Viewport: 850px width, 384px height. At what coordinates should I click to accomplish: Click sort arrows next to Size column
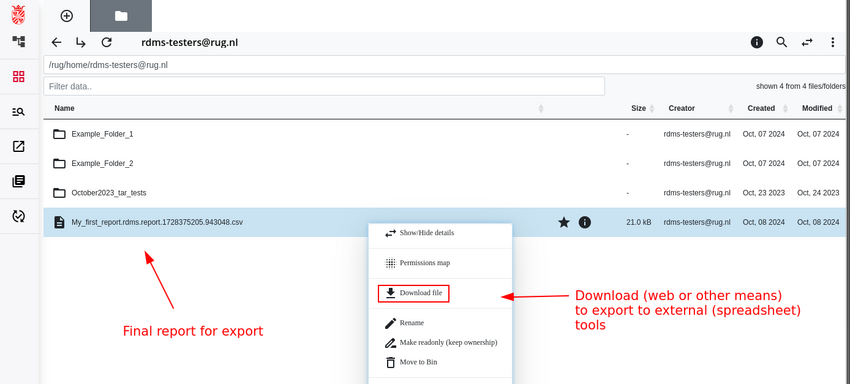click(652, 108)
